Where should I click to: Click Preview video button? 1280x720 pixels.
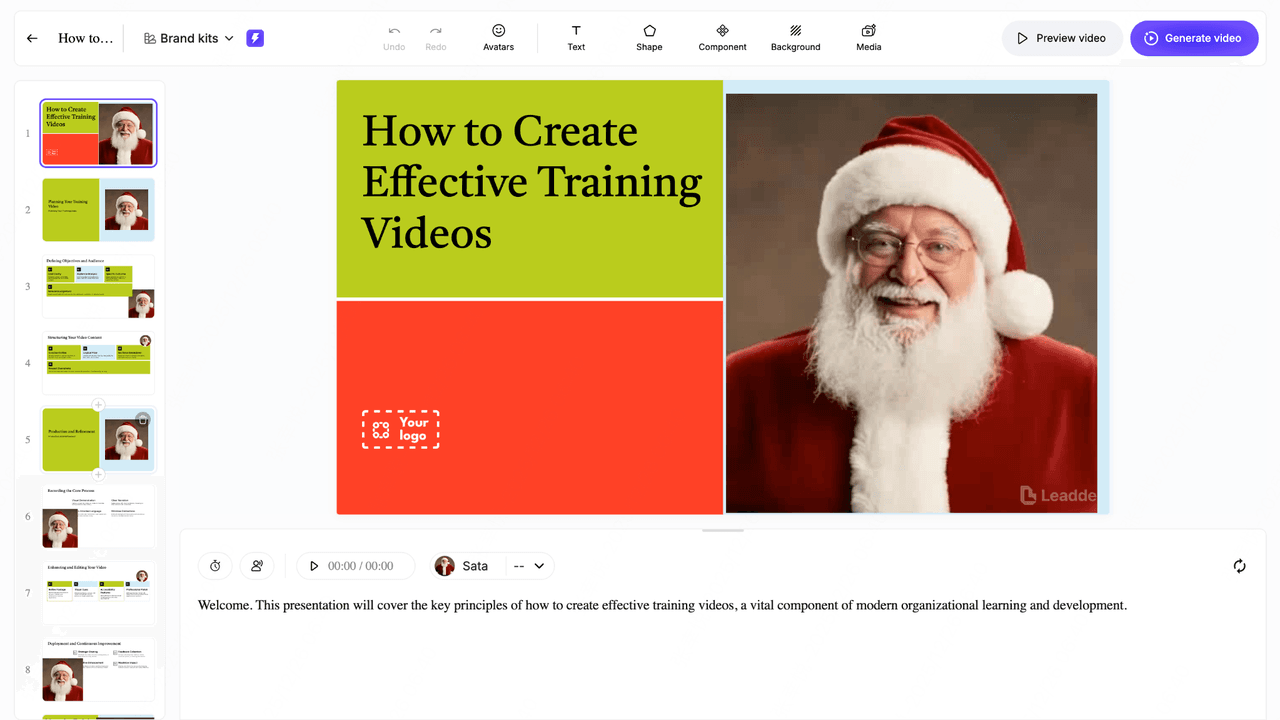[x=1062, y=38]
